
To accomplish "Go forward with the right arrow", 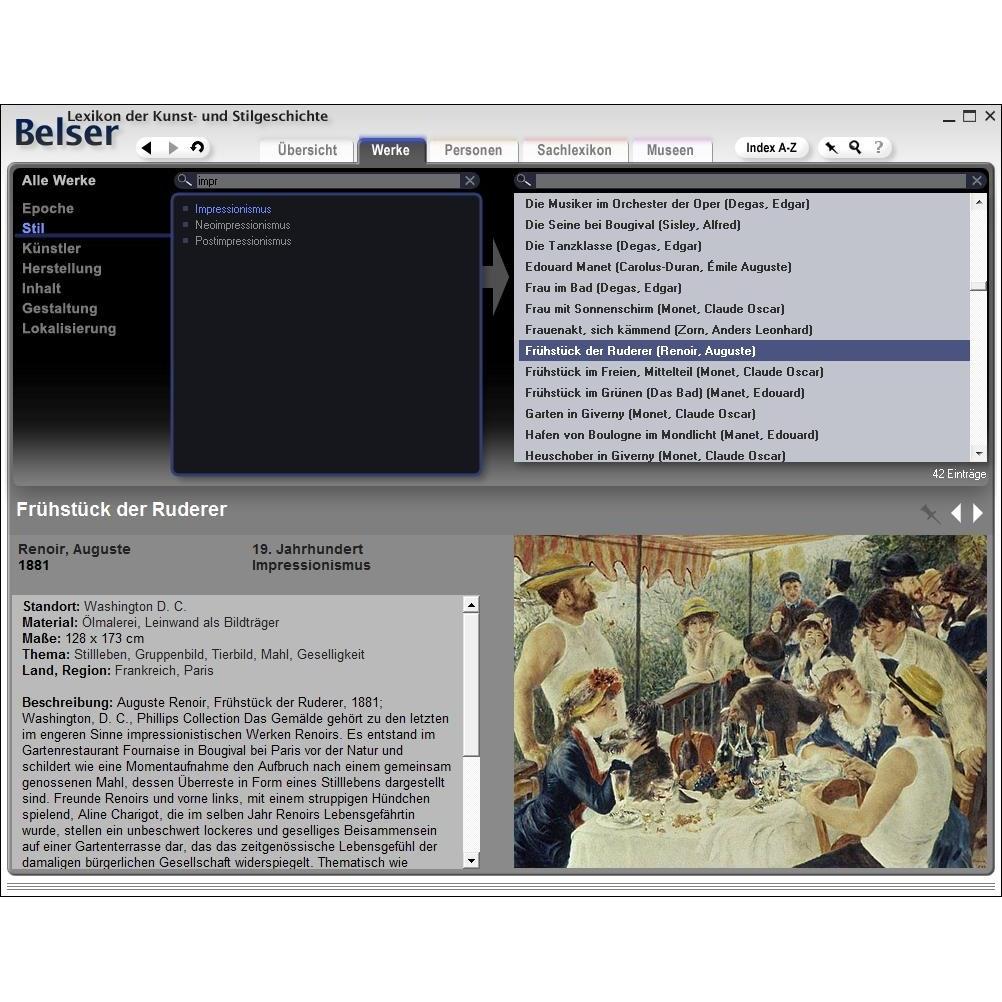I will [173, 148].
